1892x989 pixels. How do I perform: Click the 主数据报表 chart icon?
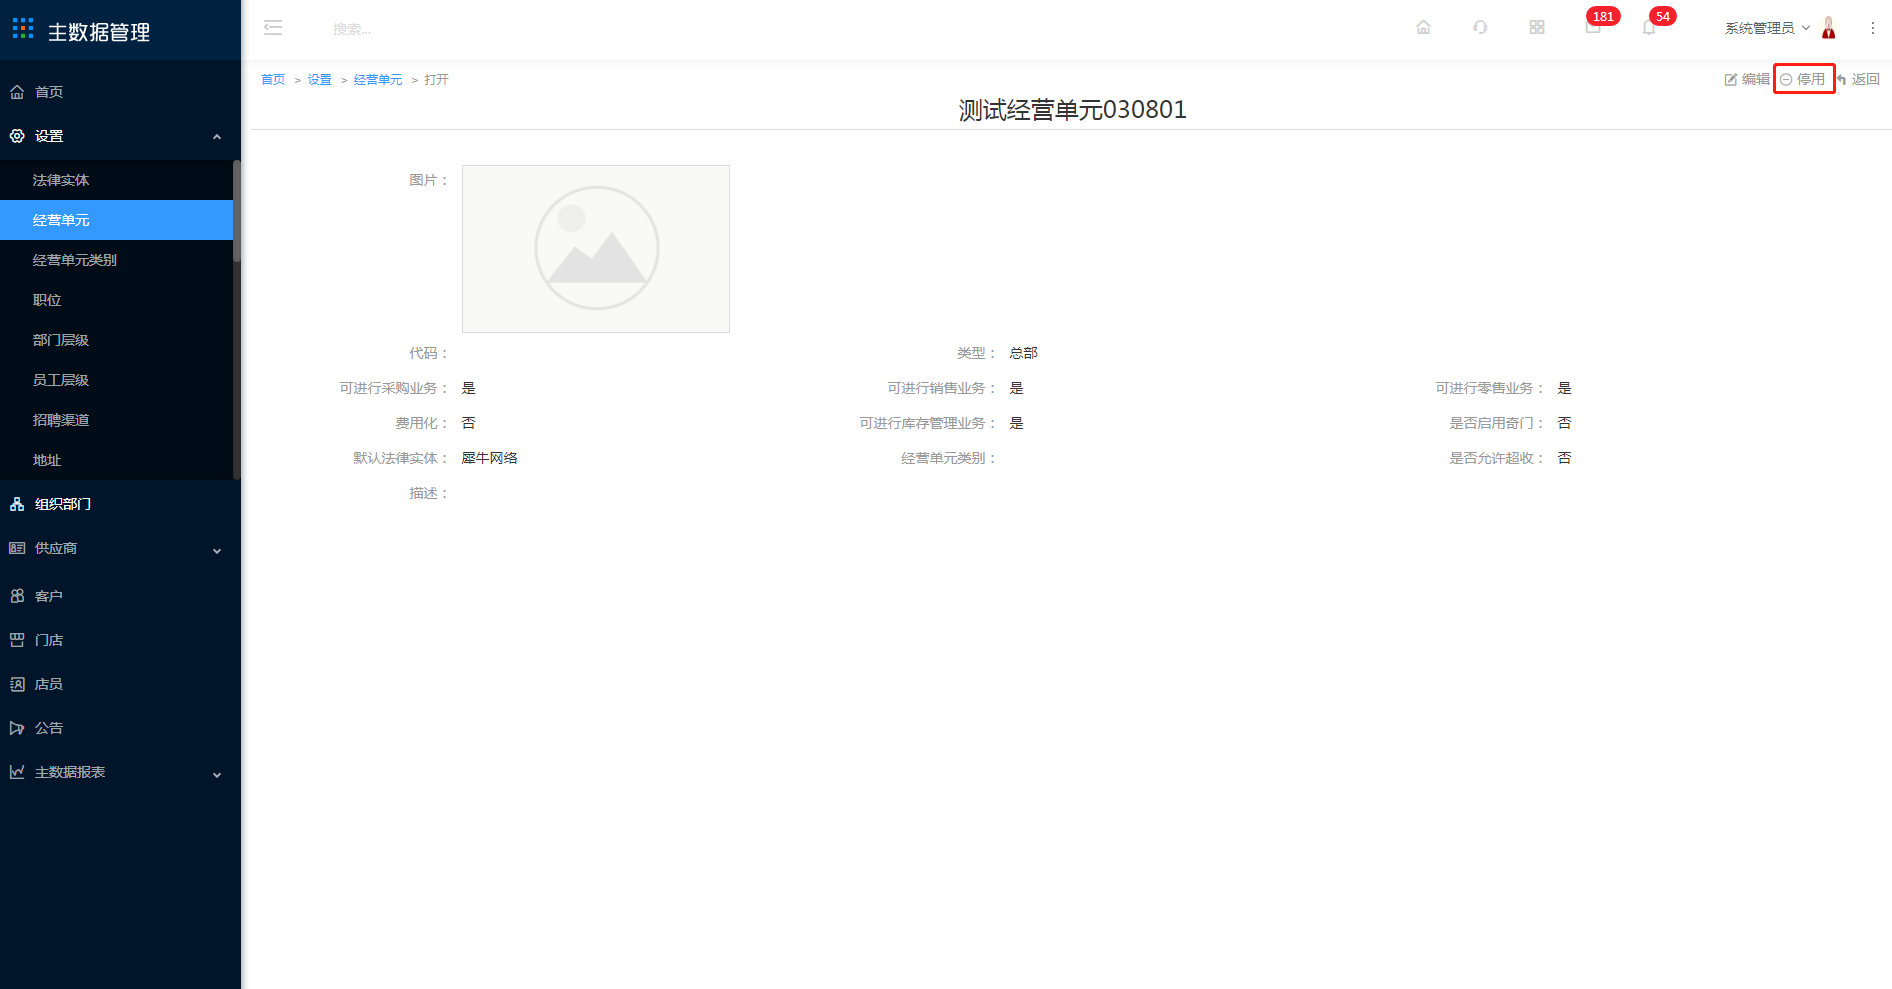[17, 772]
